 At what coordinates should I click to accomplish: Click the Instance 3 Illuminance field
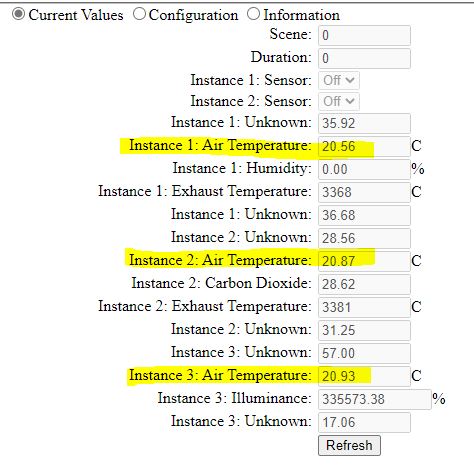(x=375, y=399)
